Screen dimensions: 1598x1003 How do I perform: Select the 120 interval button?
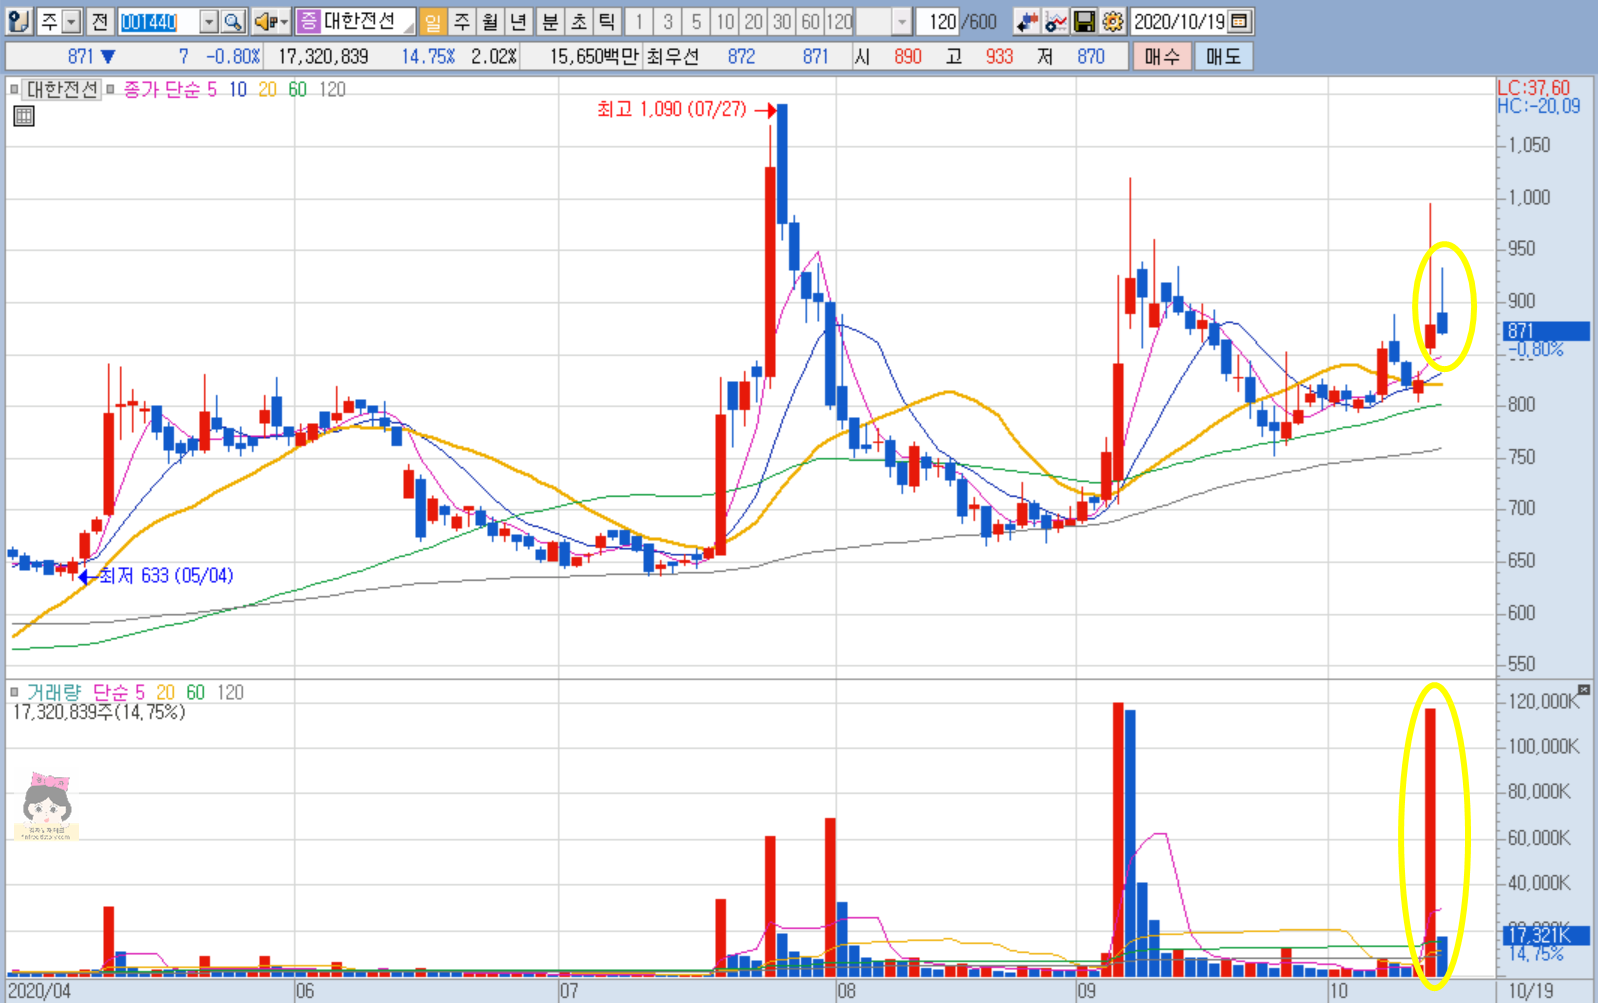tap(839, 21)
